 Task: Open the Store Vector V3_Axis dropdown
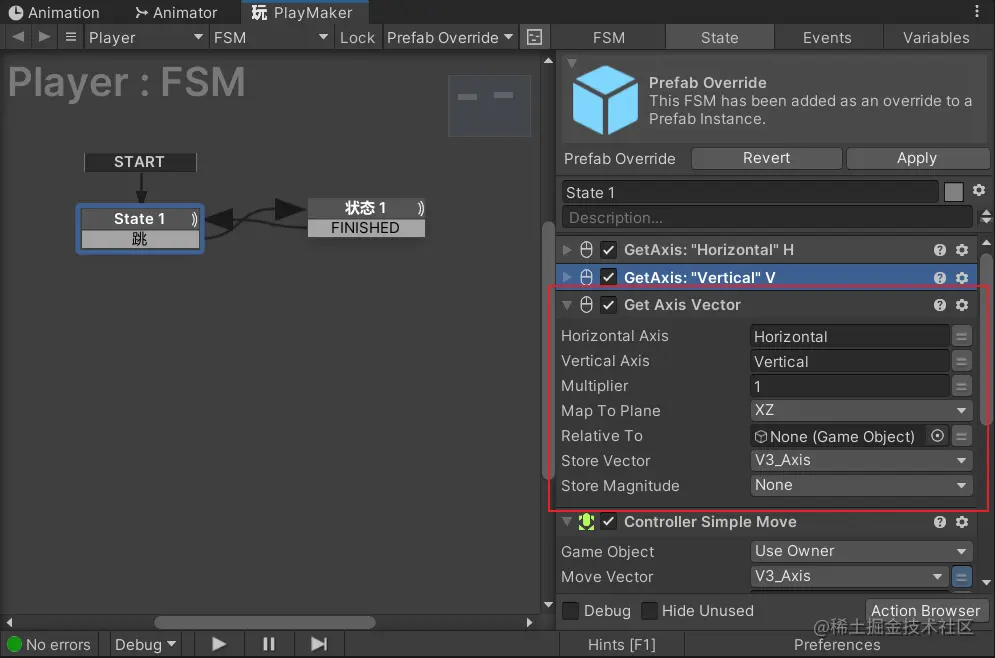[860, 461]
